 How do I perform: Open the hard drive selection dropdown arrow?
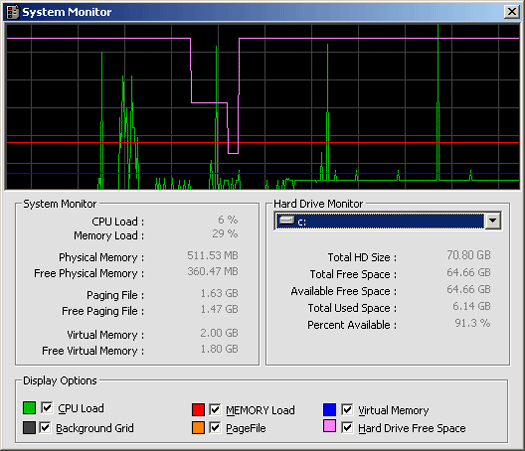click(x=493, y=221)
